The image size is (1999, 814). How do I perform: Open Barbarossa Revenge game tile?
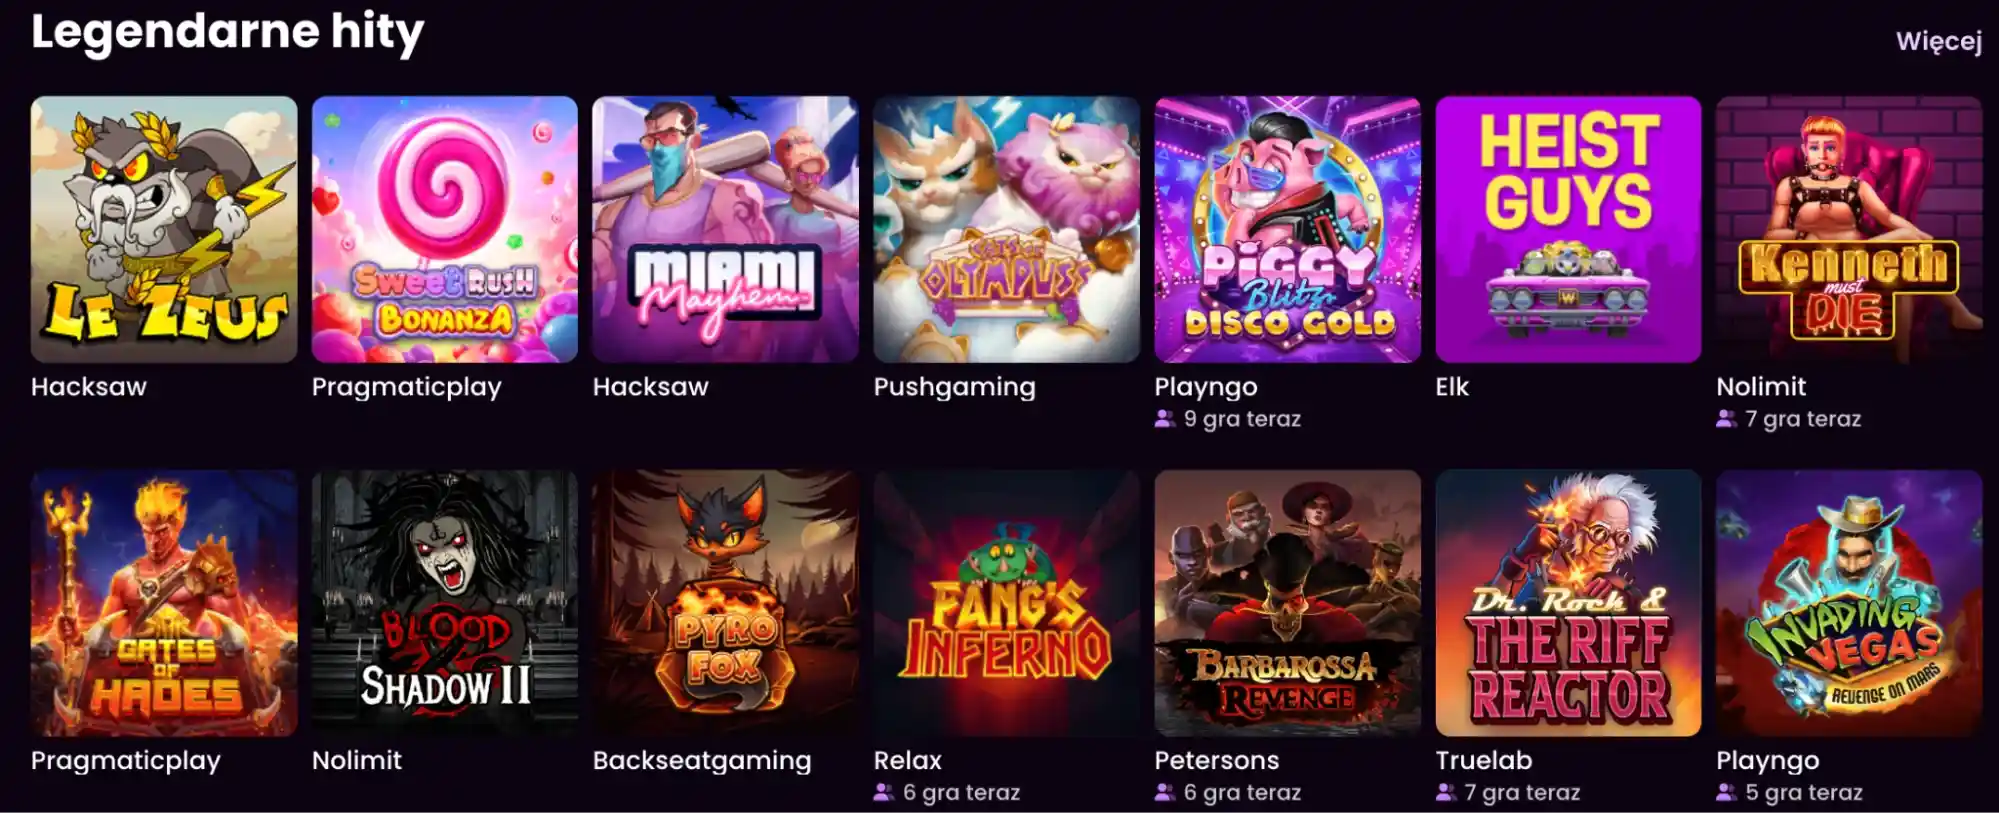(x=1288, y=603)
